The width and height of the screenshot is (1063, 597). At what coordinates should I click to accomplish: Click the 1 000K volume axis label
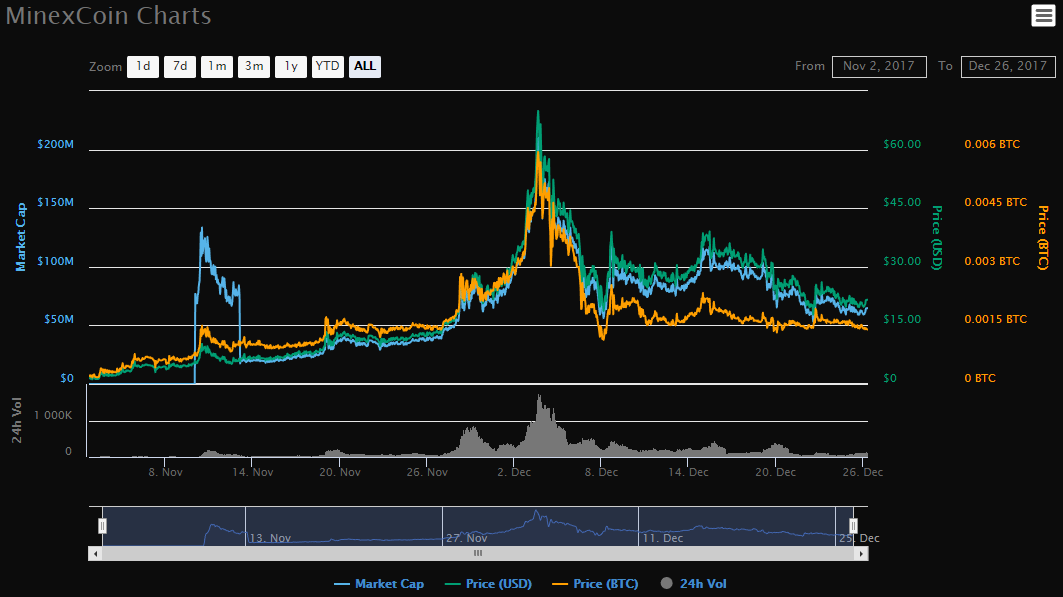[53, 415]
